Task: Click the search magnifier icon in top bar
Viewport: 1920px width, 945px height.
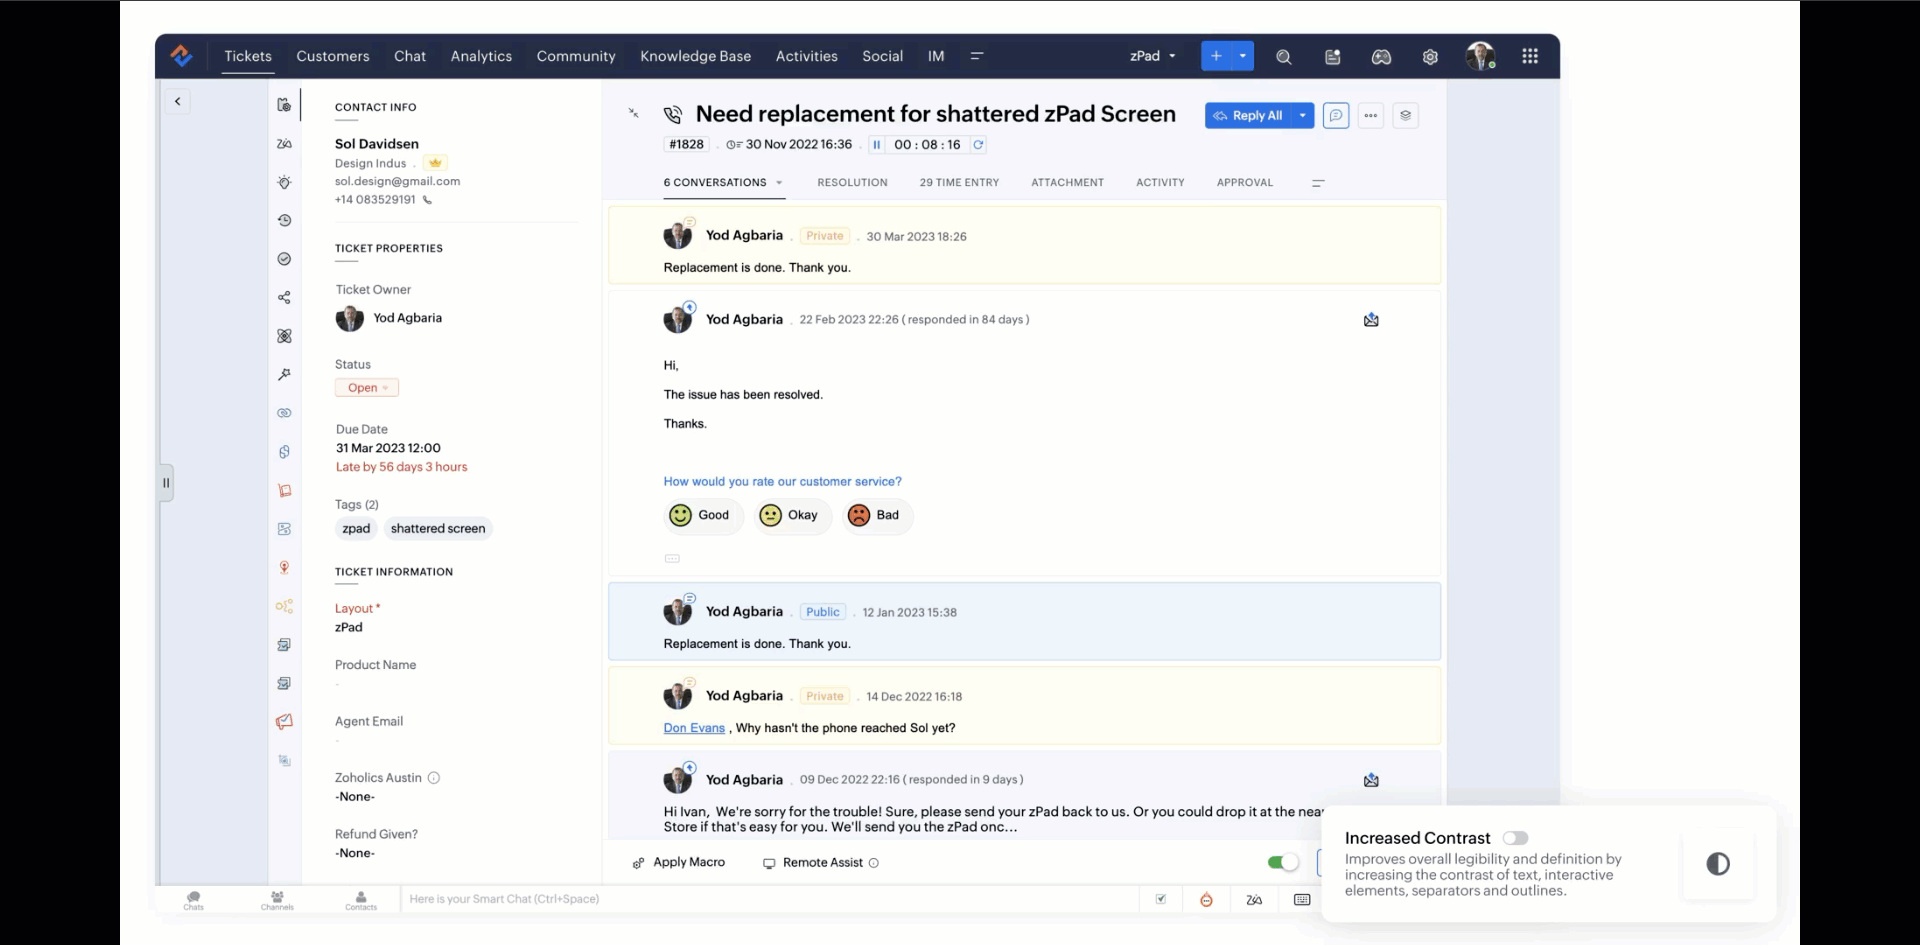Action: [1283, 57]
